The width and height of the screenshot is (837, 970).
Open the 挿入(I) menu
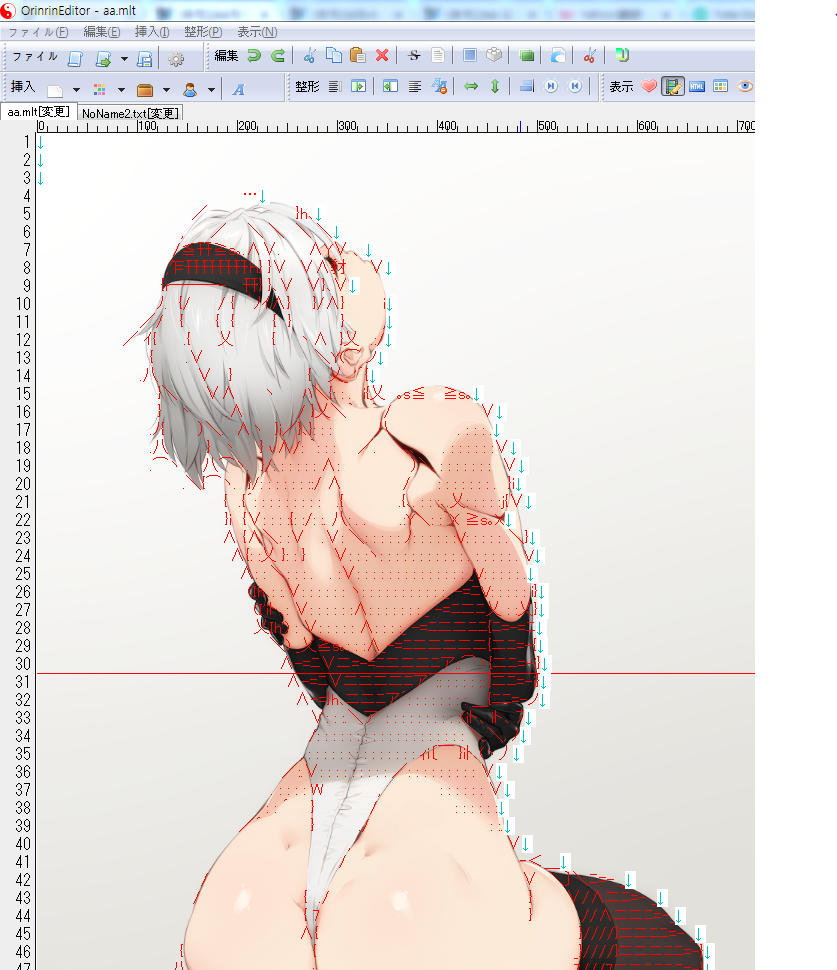tap(152, 32)
